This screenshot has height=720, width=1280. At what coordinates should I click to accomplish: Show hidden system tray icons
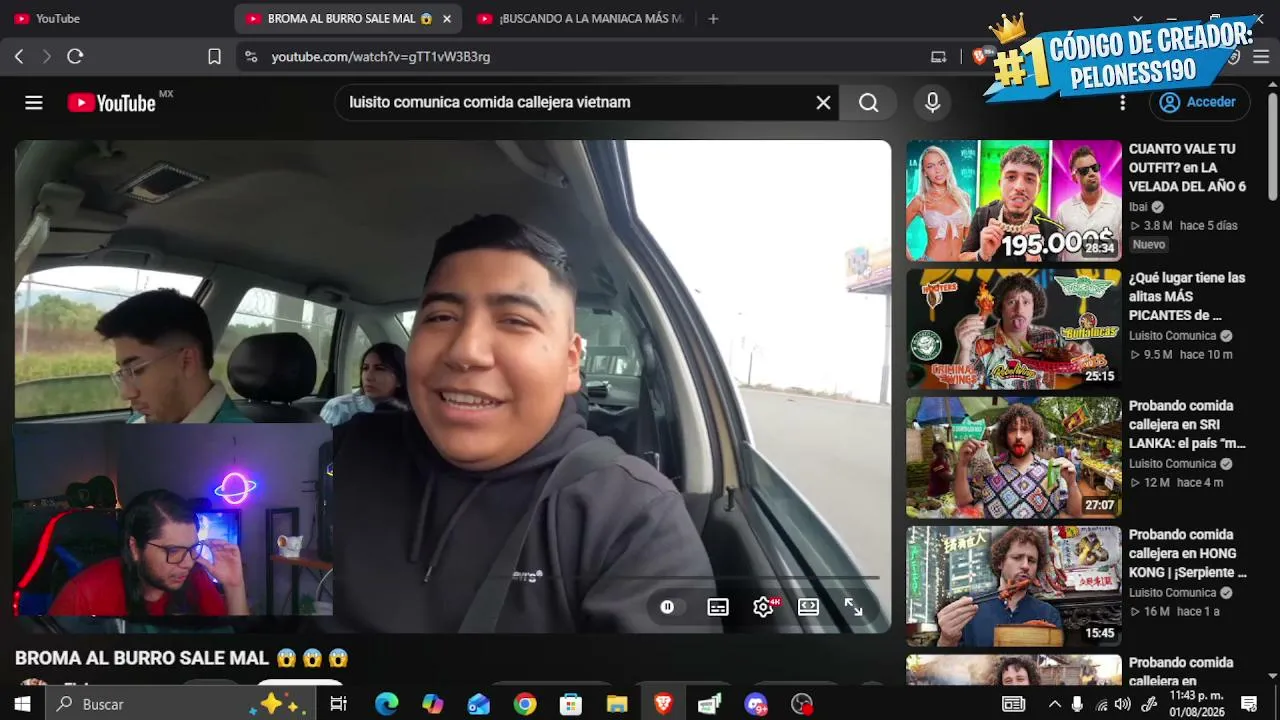coord(1054,704)
